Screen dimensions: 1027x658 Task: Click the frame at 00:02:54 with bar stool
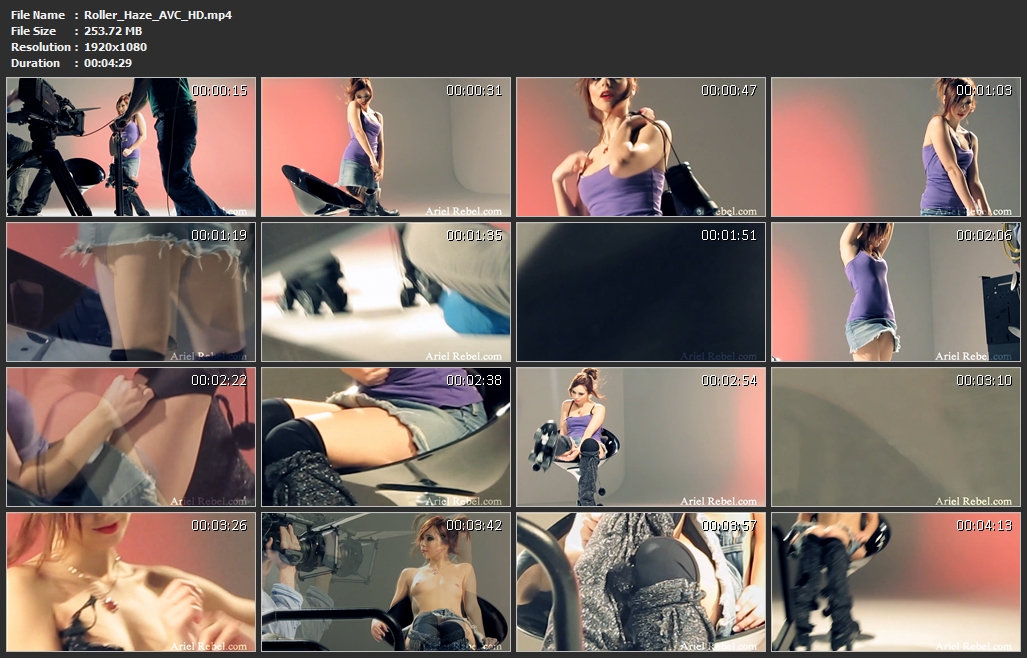coord(641,437)
